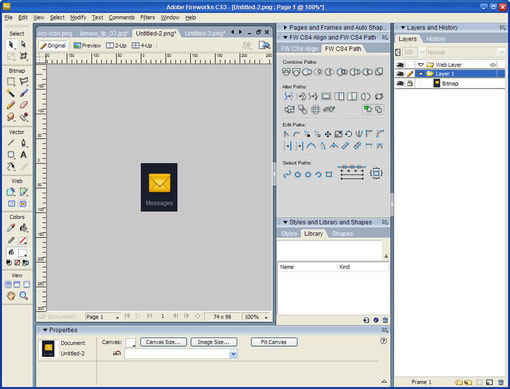510x389 pixels.
Task: Select the Pointer tool
Action: tap(11, 45)
